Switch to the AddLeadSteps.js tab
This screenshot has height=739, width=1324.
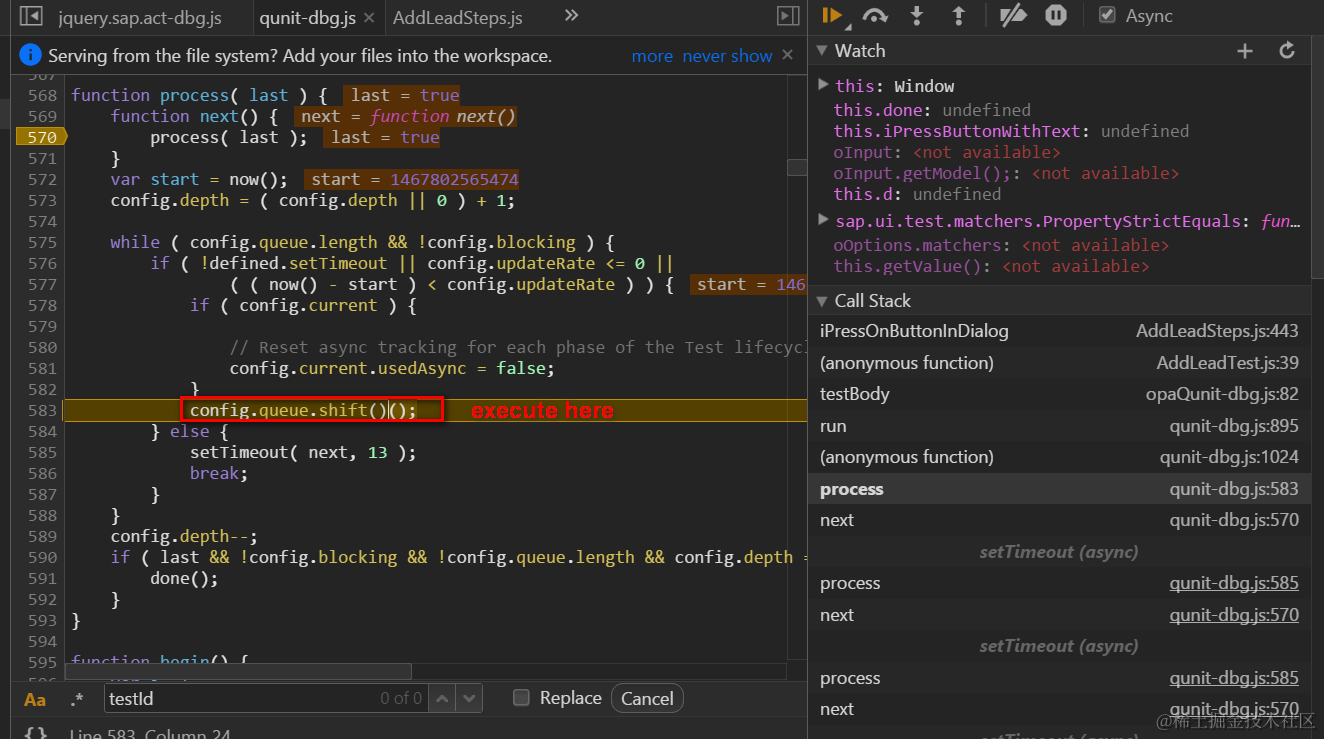pyautogui.click(x=458, y=17)
